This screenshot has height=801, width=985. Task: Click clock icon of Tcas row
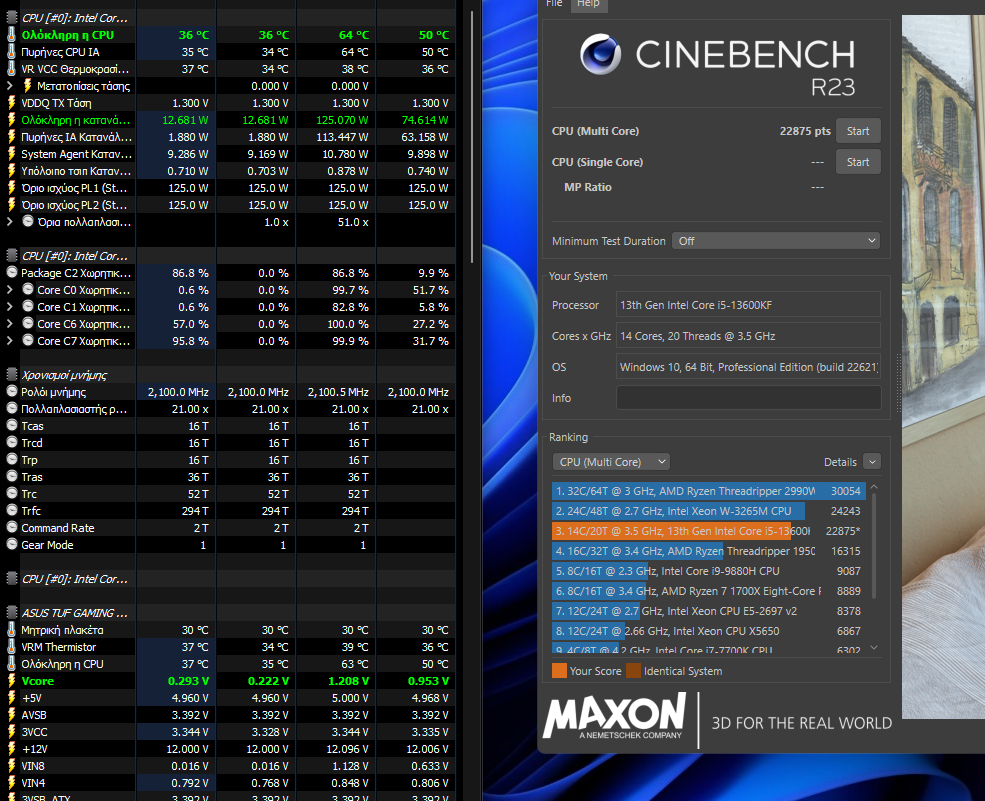[x=11, y=425]
